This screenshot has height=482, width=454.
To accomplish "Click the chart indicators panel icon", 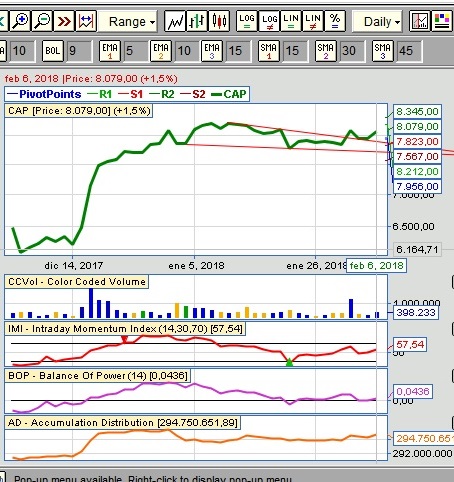I will point(419,21).
